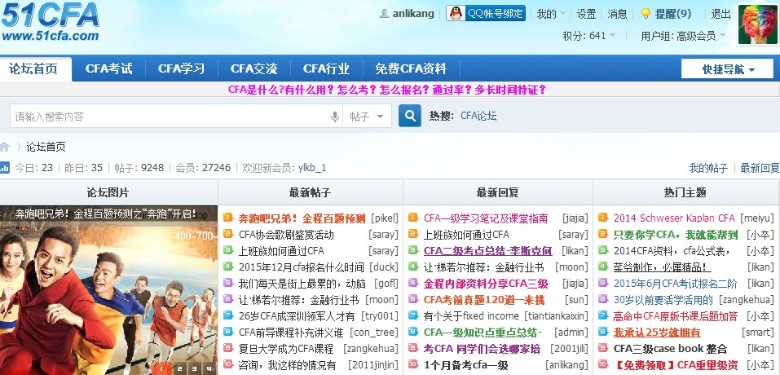Viewport: 780px width, 375px height.
Task: Select slideshow page 2 indicator
Action: coord(178,369)
